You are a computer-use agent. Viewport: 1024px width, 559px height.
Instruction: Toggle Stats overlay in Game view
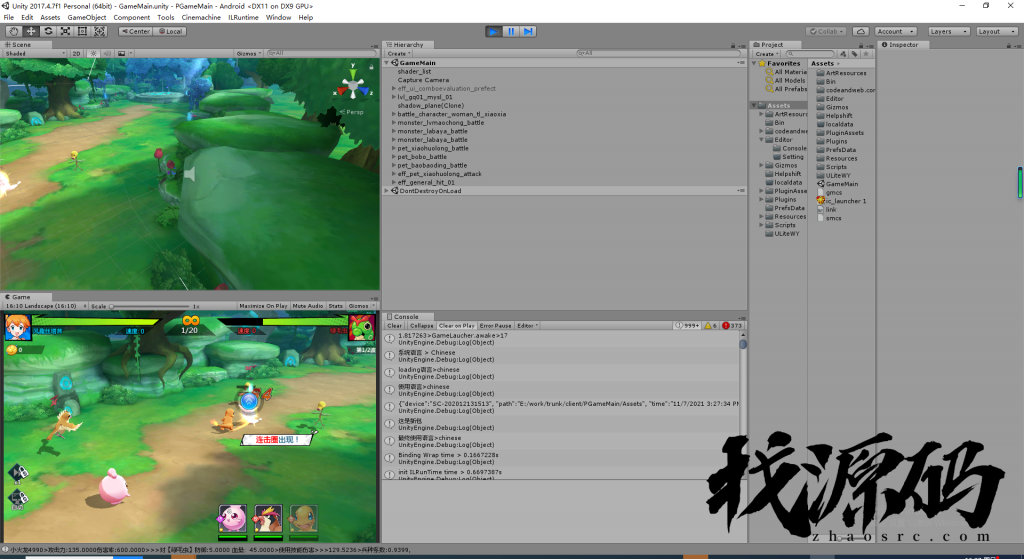(x=336, y=306)
